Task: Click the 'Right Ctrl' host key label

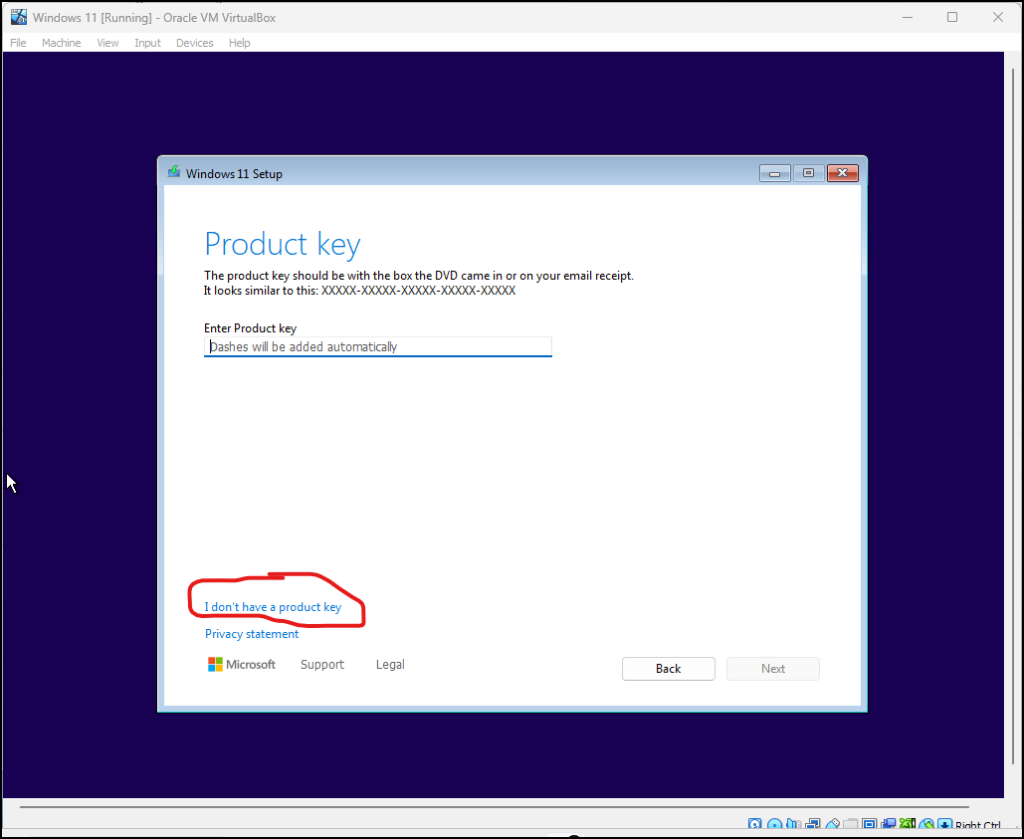Action: coord(978,826)
